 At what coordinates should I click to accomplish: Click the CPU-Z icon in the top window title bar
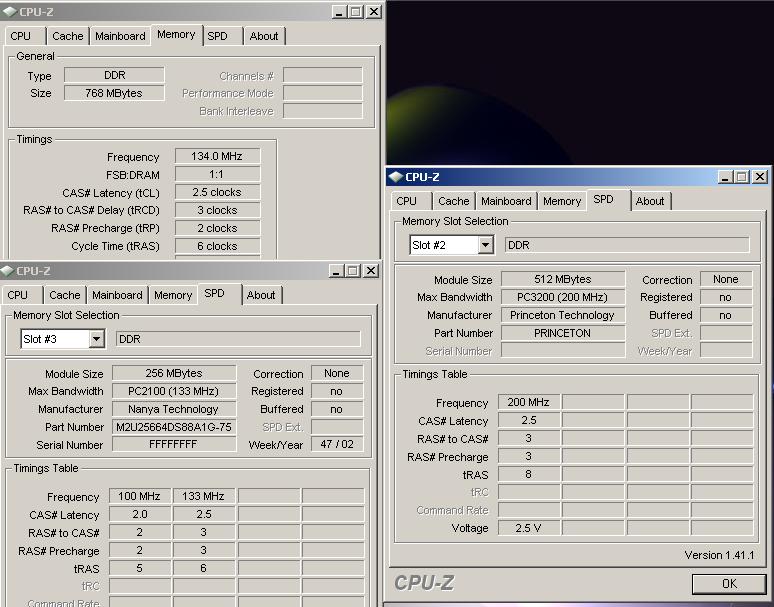tap(9, 11)
